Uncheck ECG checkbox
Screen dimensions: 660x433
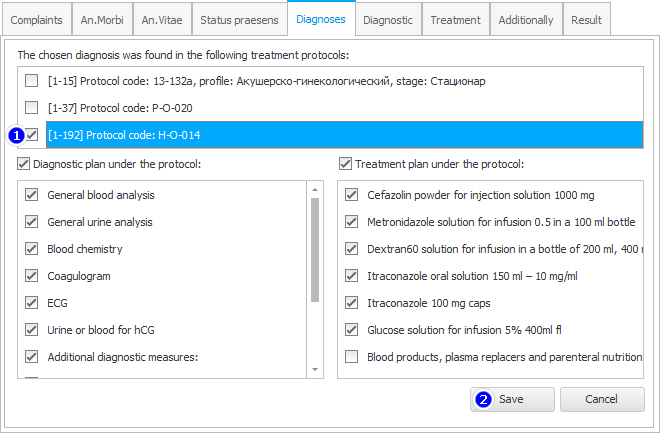pos(32,303)
